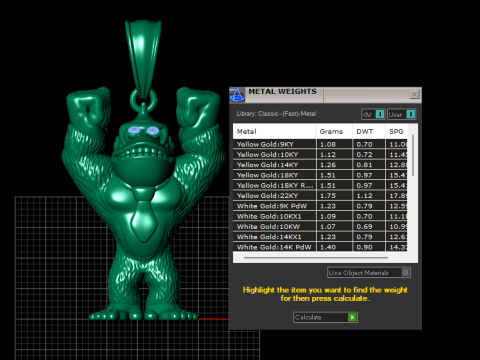480x360 pixels.
Task: Click the DWT column header
Action: pyautogui.click(x=369, y=131)
